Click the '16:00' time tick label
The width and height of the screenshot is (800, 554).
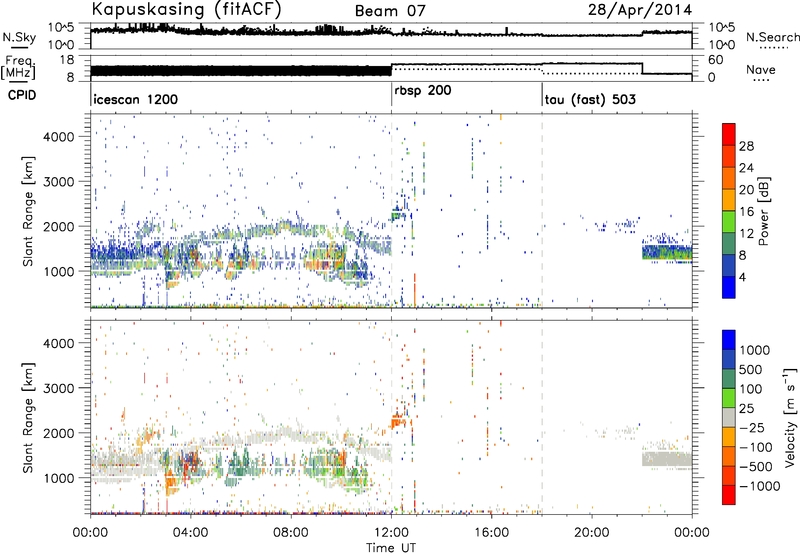coord(491,533)
